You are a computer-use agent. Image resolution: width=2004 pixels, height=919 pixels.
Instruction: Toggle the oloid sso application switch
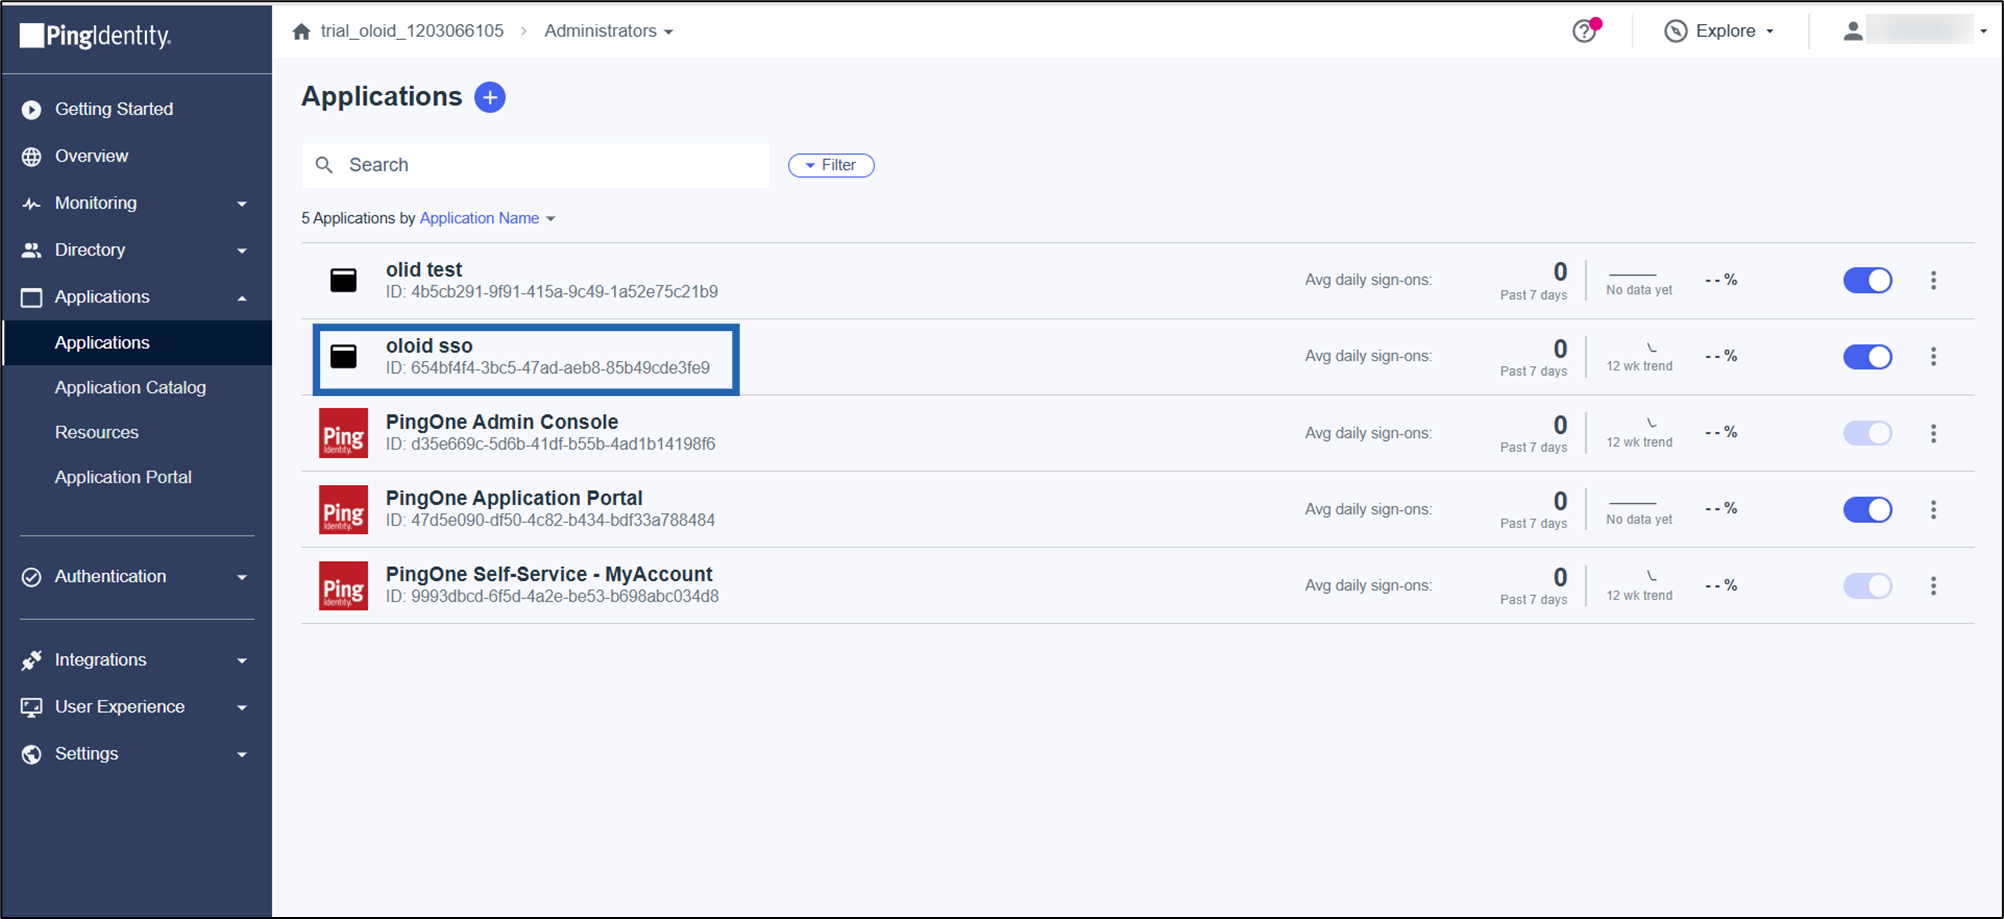[x=1867, y=356]
